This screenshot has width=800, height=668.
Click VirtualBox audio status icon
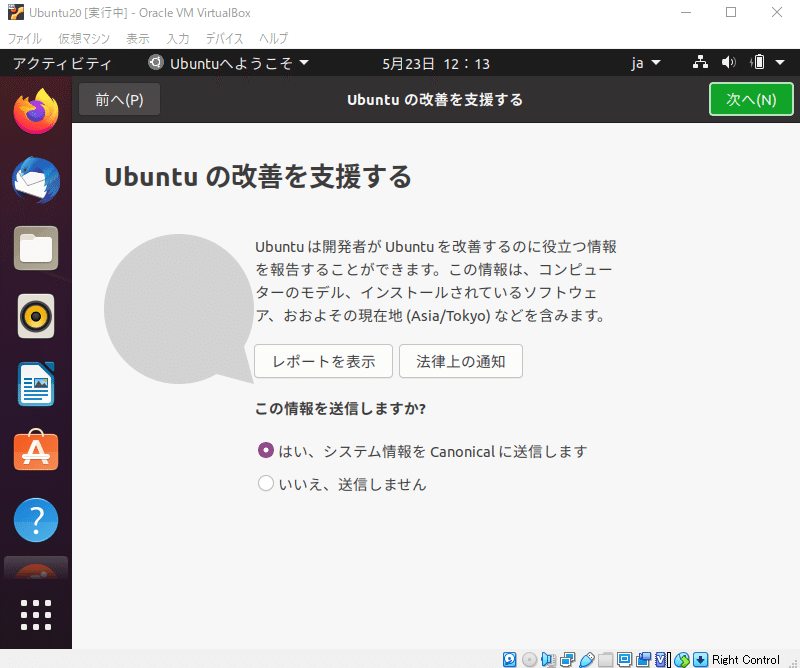click(x=548, y=660)
